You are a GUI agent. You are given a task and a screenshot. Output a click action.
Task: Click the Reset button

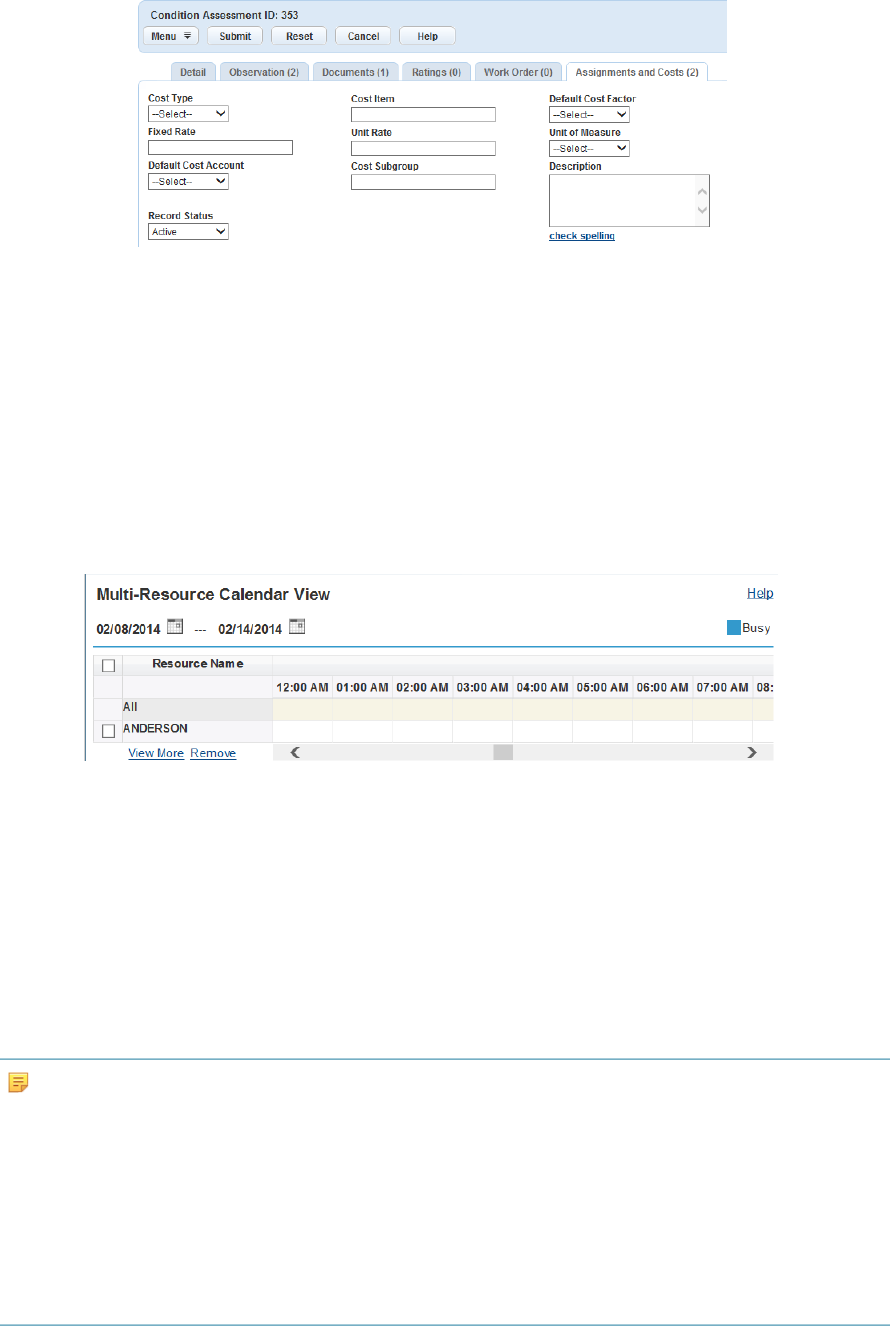coord(299,36)
